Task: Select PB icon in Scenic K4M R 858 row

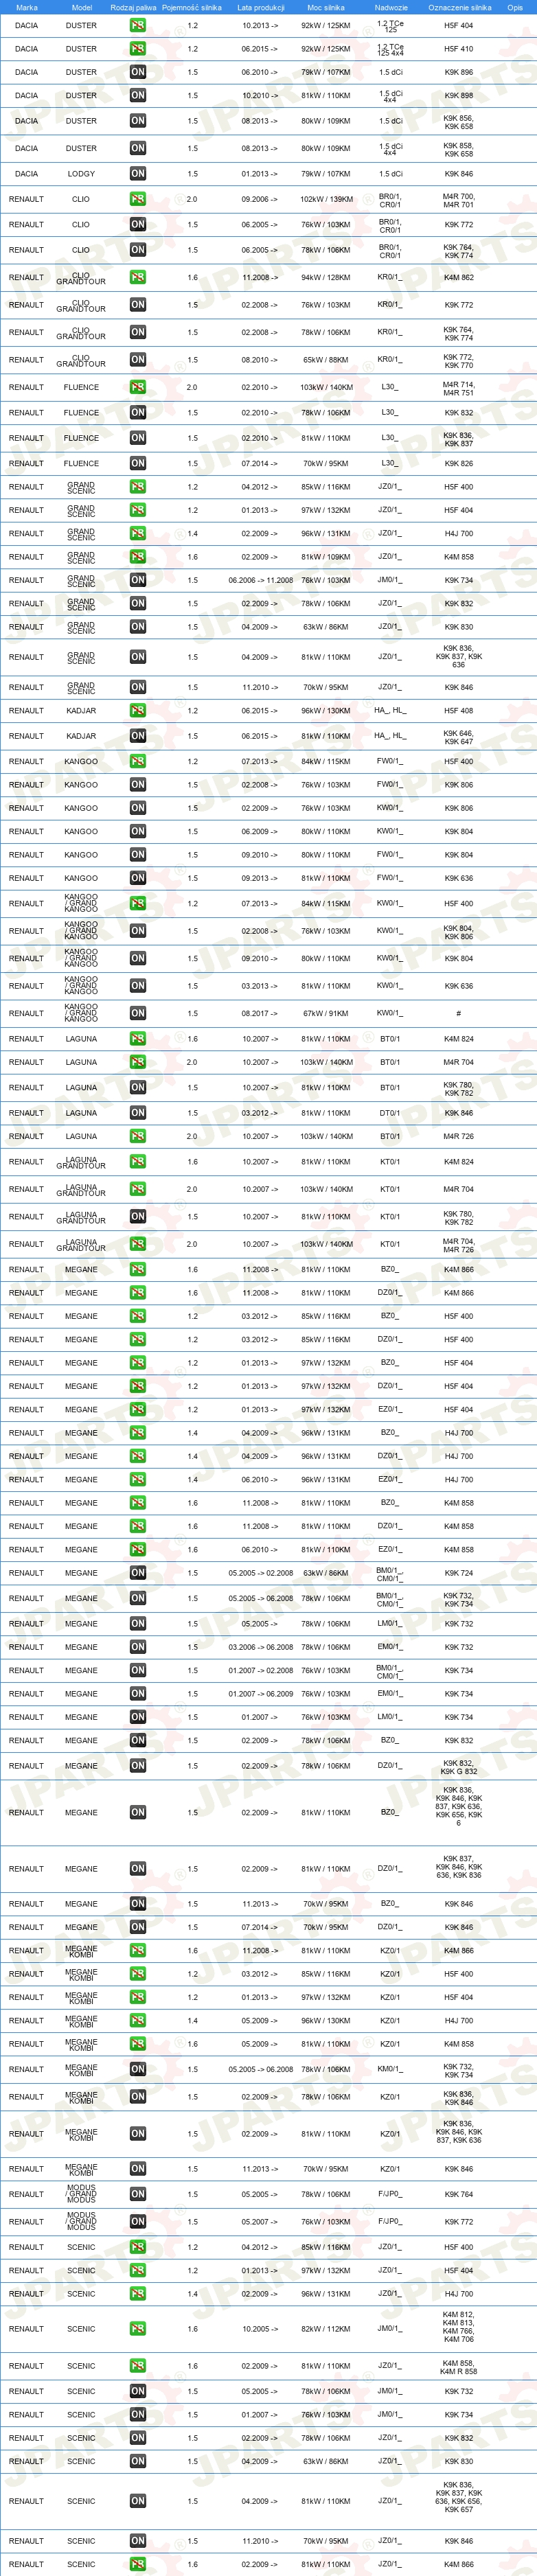Action: [138, 2366]
